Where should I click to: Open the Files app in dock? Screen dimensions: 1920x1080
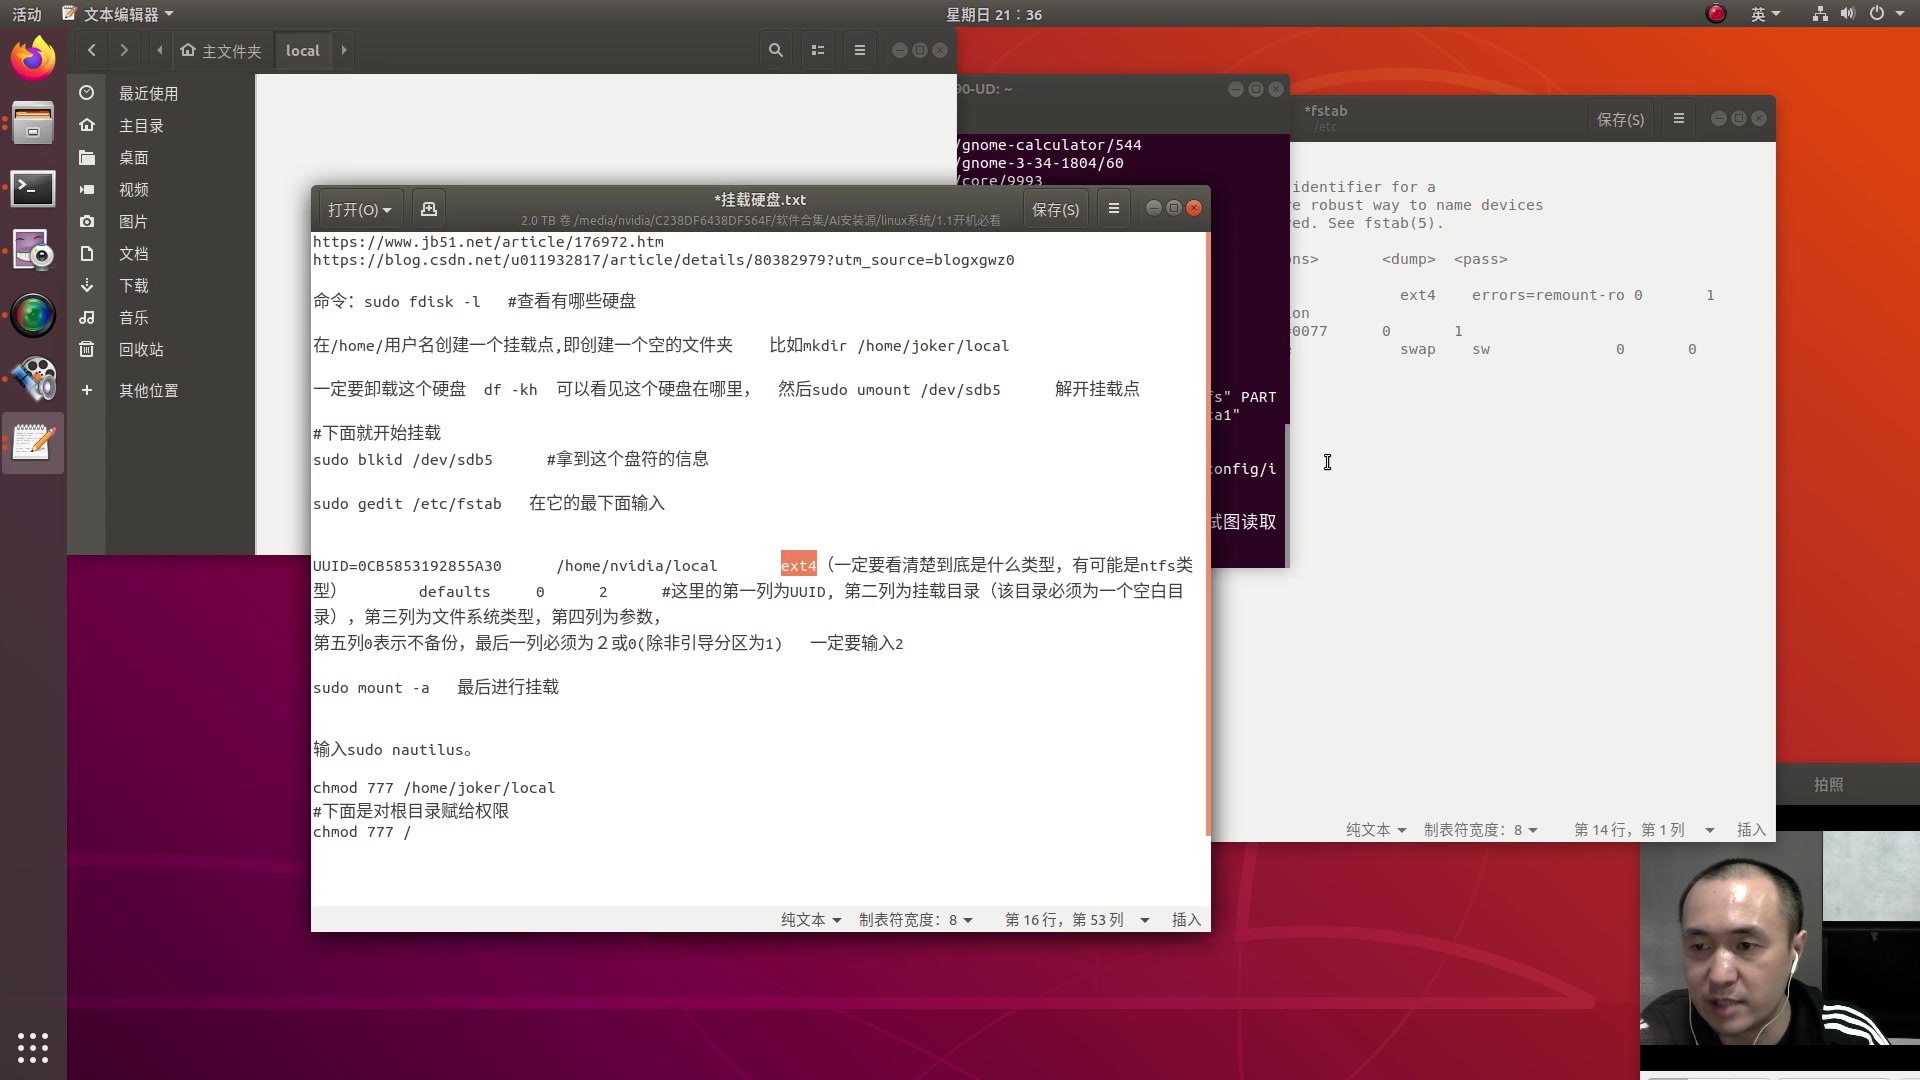(x=33, y=124)
